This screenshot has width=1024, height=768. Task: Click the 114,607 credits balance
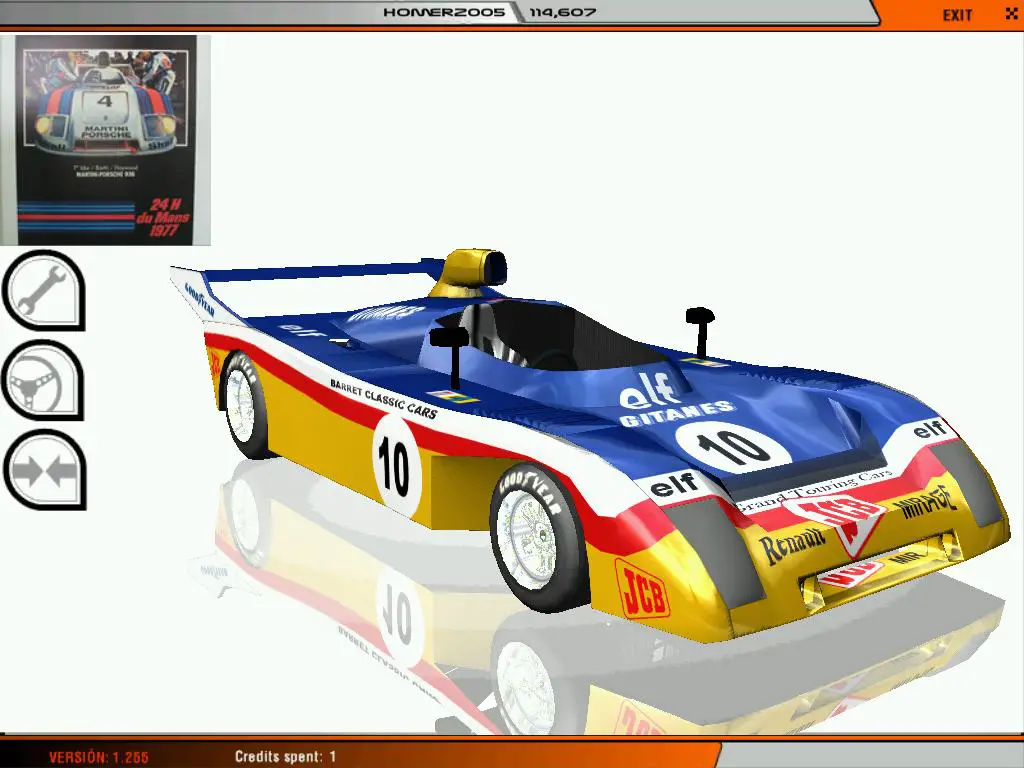pos(561,13)
